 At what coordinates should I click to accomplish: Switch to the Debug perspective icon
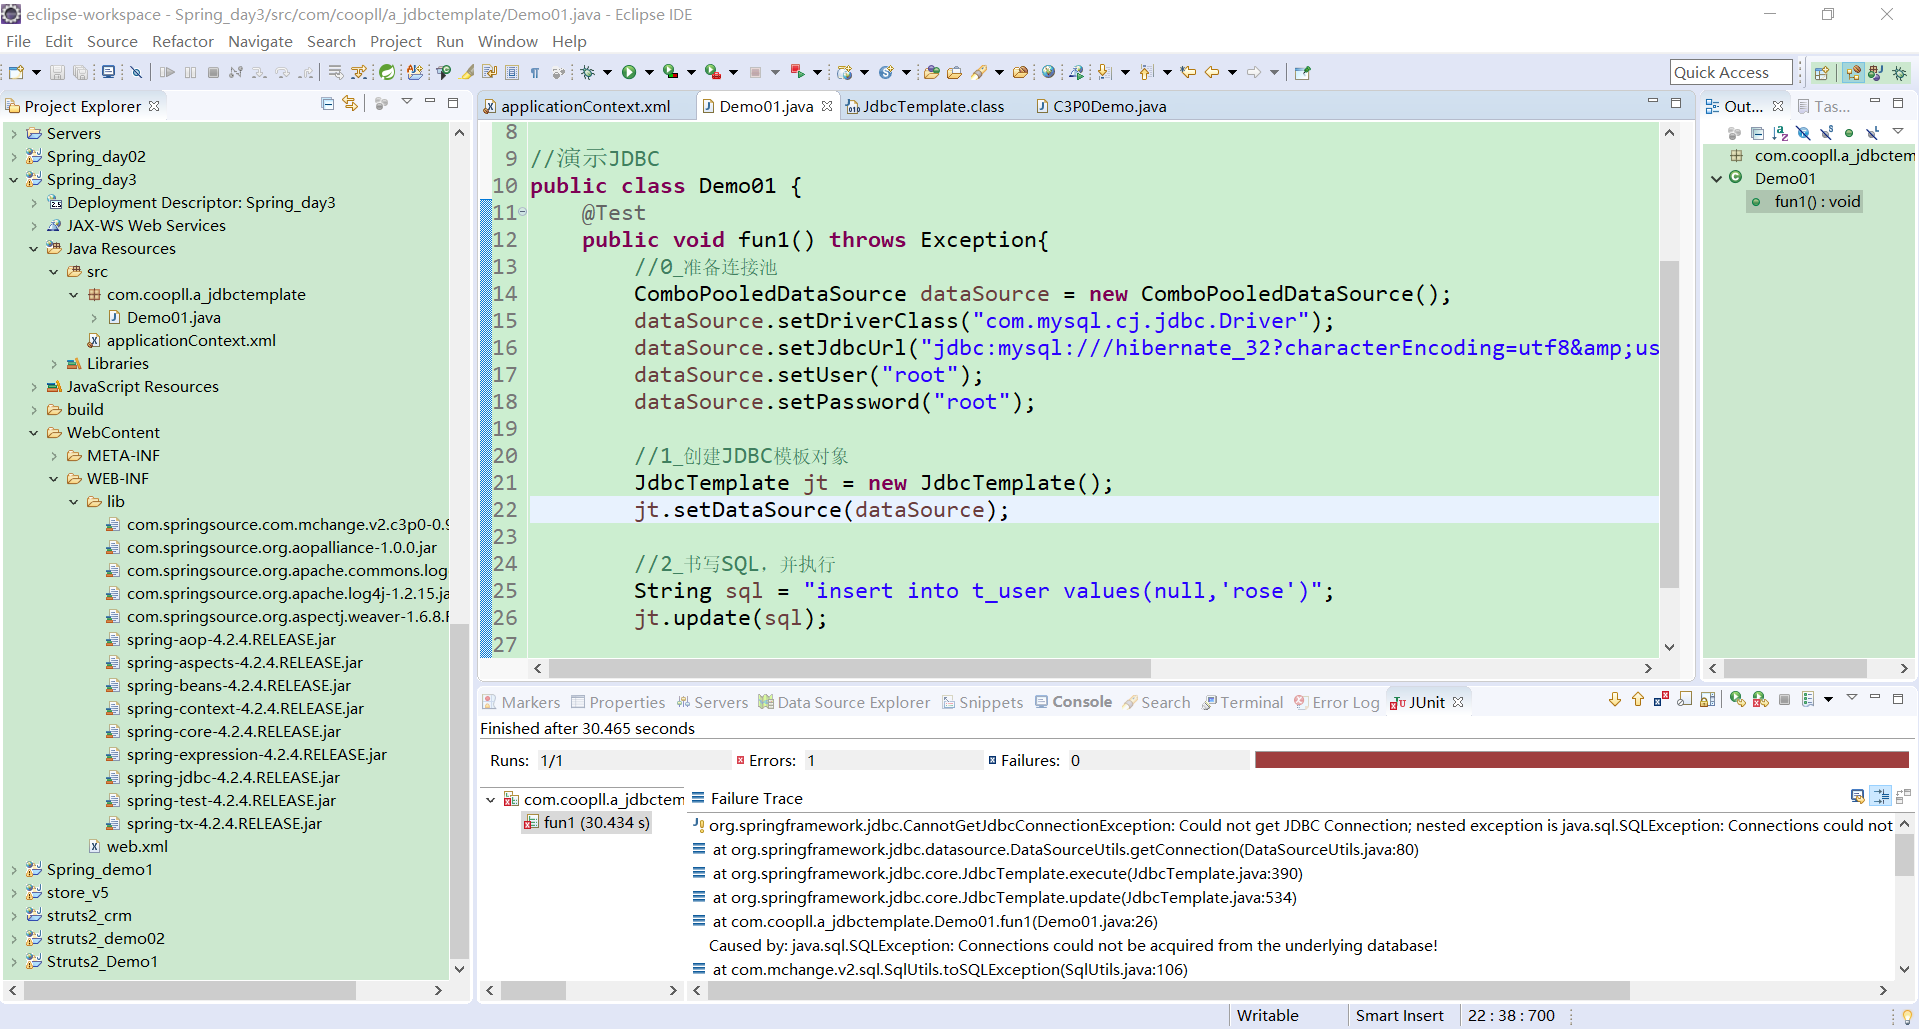coord(1899,73)
